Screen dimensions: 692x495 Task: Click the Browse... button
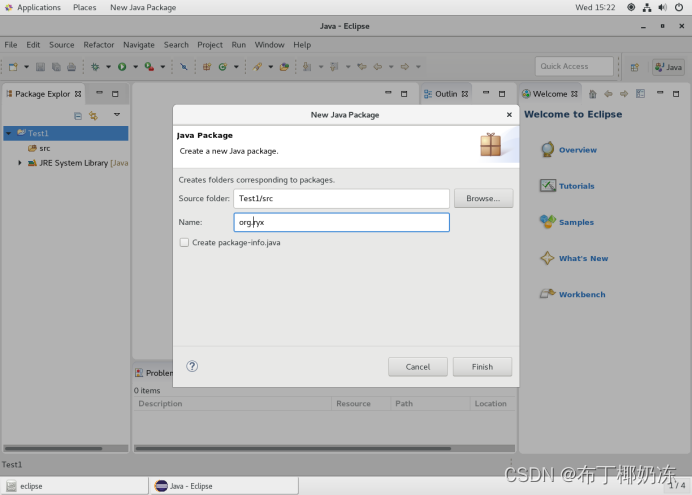tap(483, 199)
